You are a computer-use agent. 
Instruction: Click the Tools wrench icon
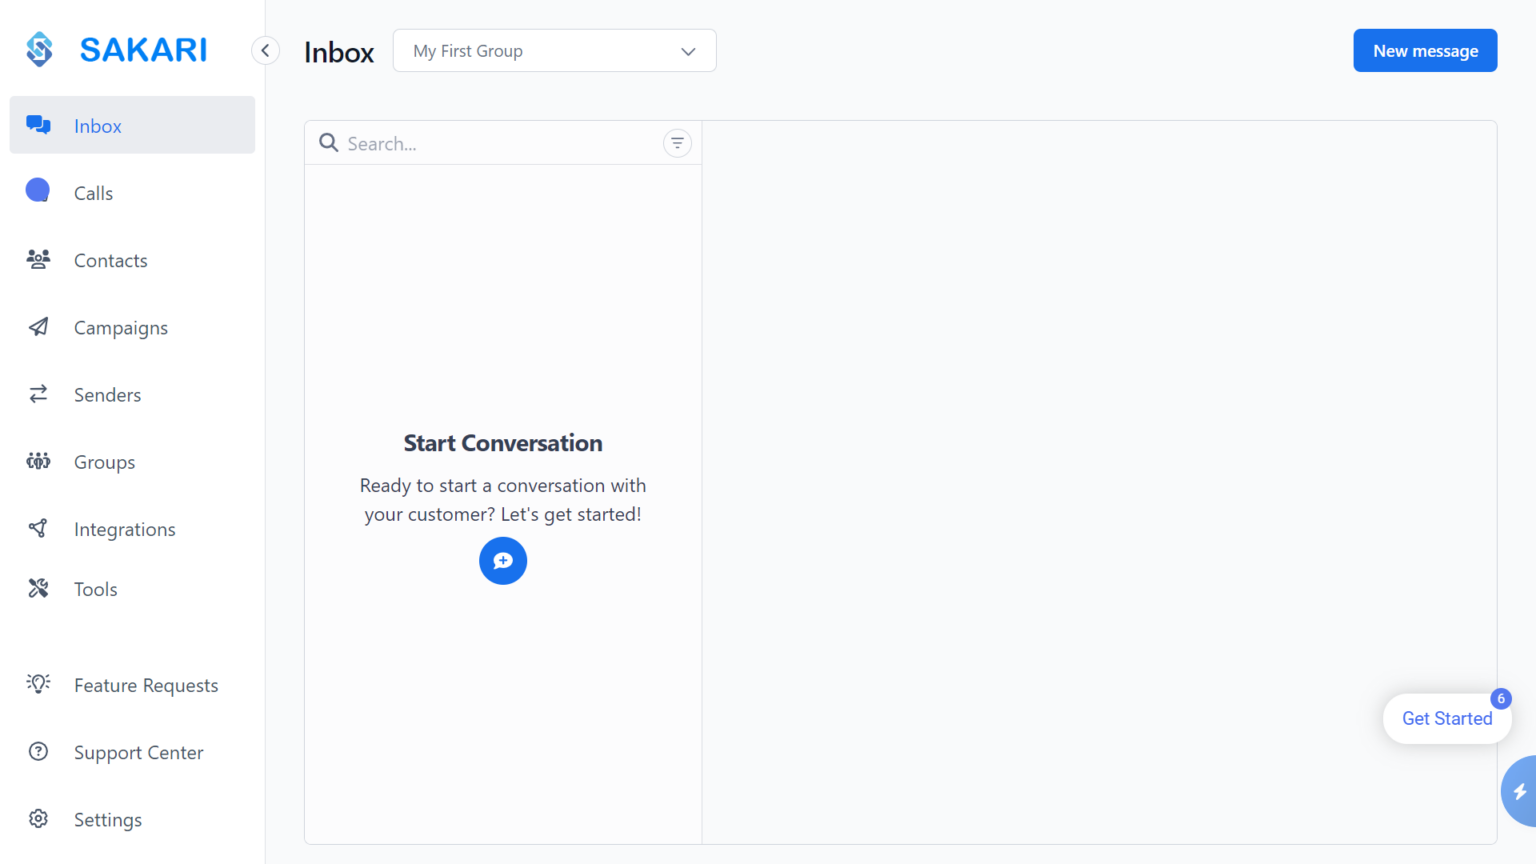38,588
